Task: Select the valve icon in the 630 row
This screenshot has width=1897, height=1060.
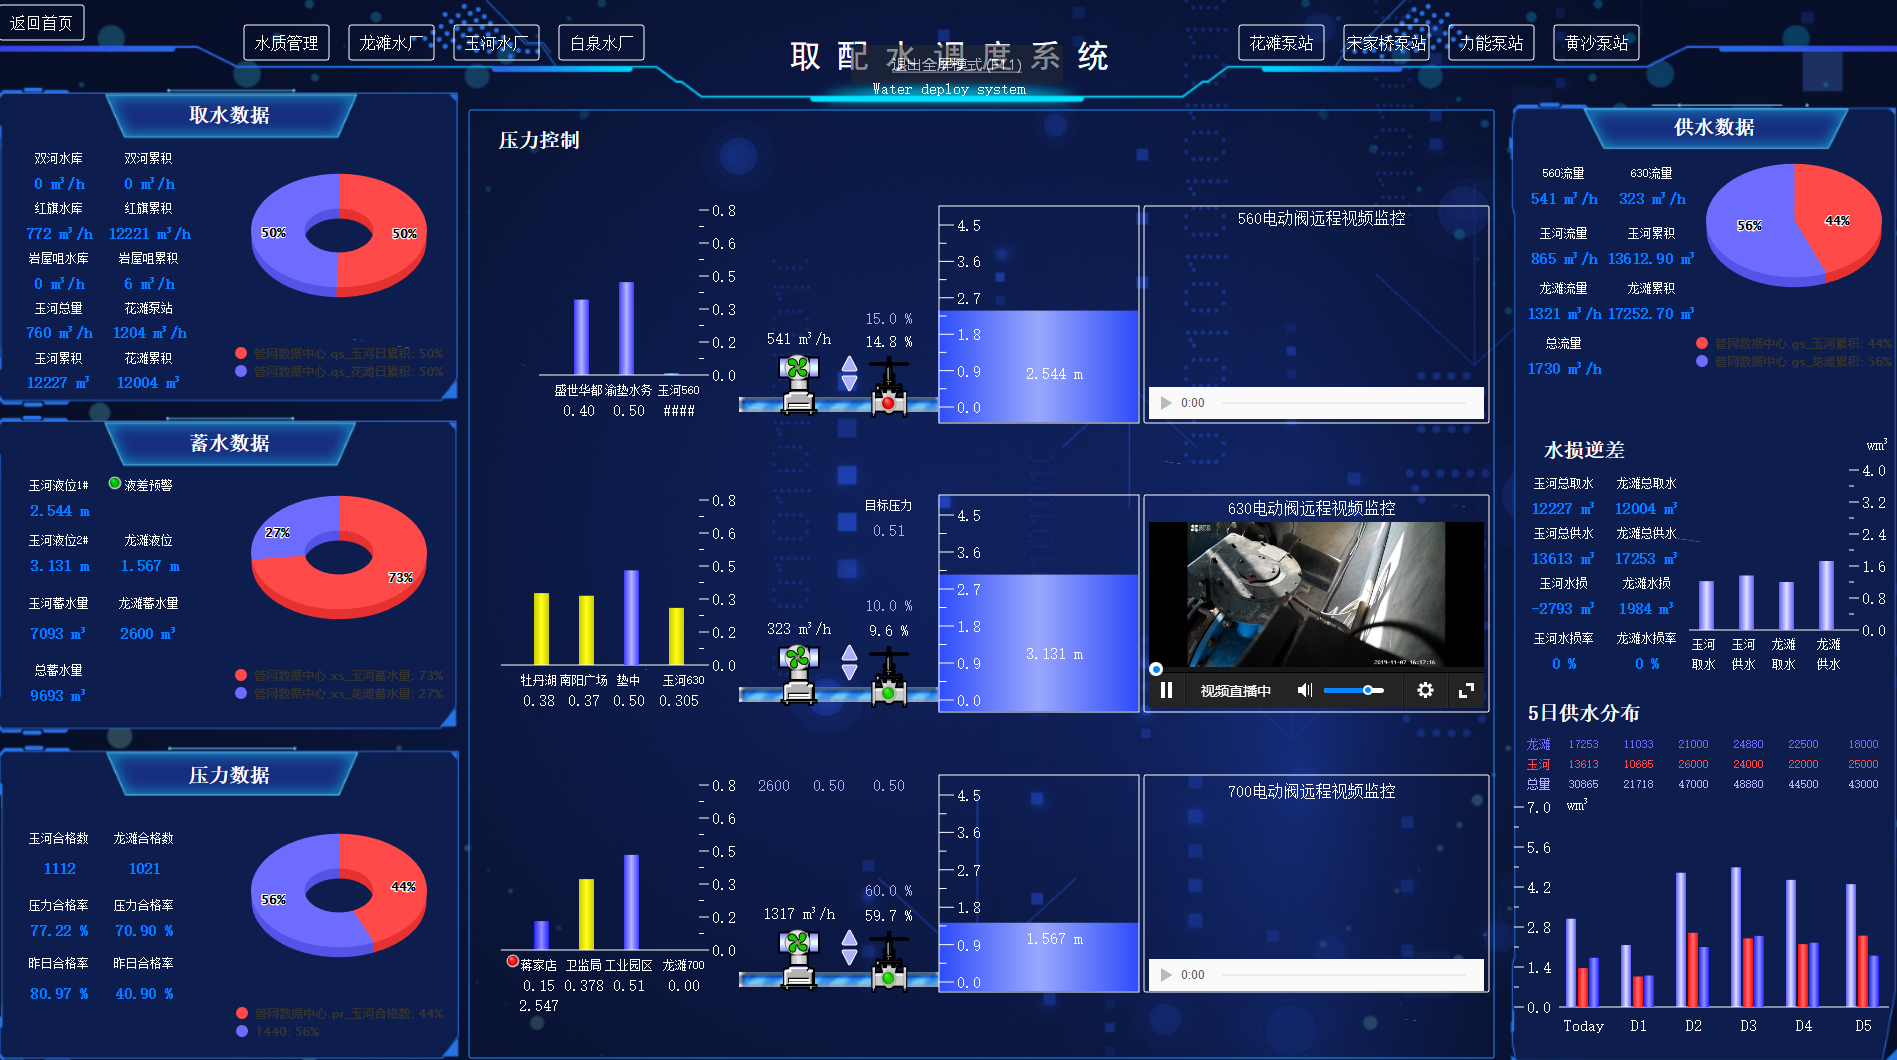Action: [x=888, y=676]
